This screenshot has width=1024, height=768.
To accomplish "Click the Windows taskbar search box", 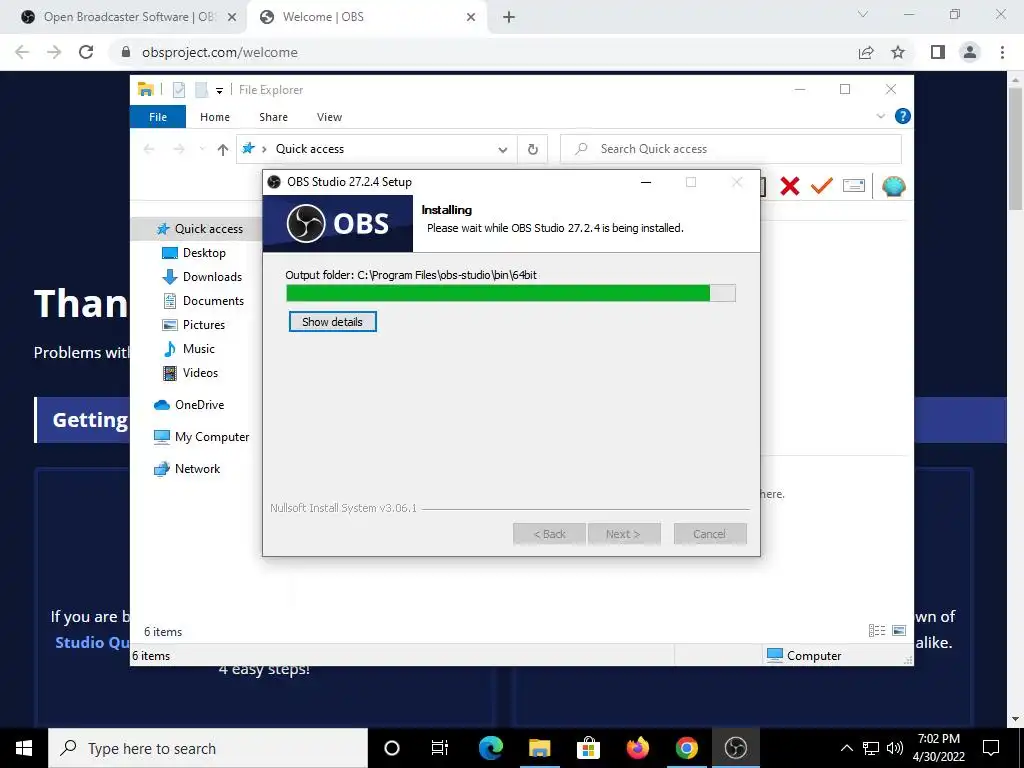I will pos(208,748).
